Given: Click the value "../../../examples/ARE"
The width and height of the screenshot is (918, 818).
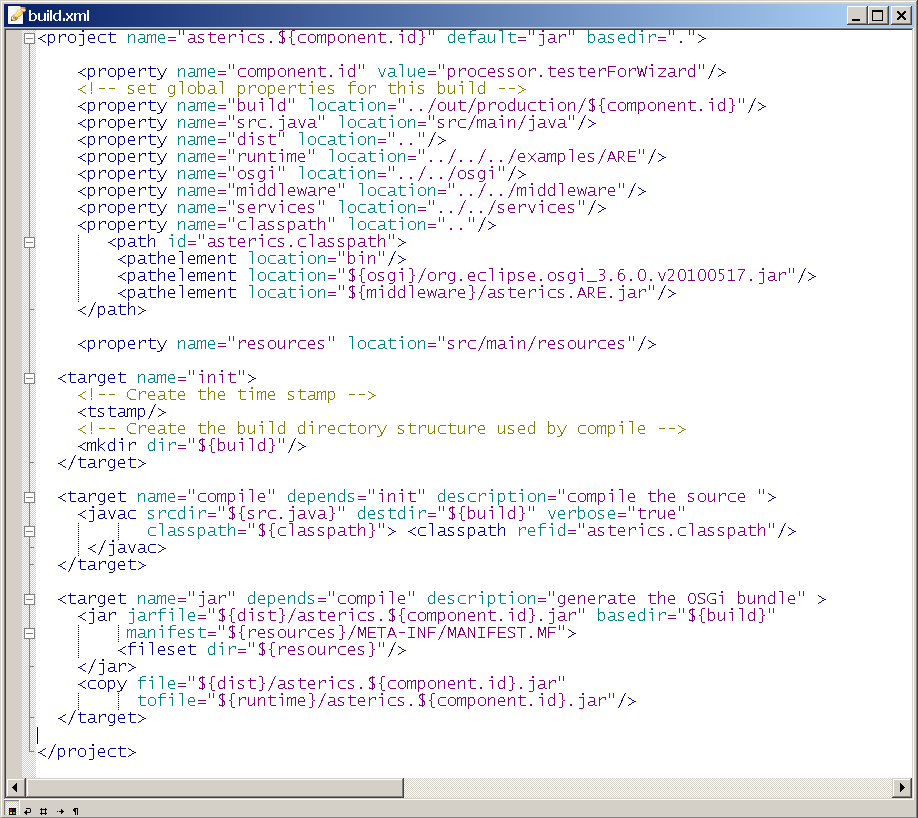Looking at the screenshot, I should pyautogui.click(x=532, y=156).
